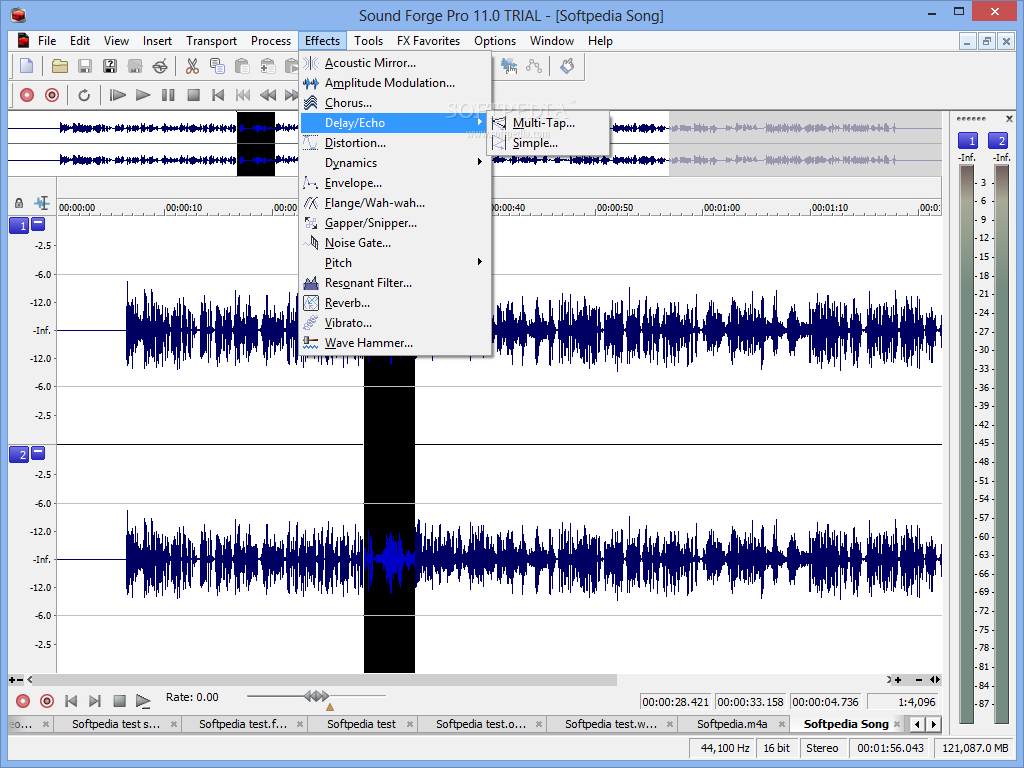Viewport: 1024px width, 768px height.
Task: Expand the Delay/Echo submenu arrow
Action: [x=480, y=123]
